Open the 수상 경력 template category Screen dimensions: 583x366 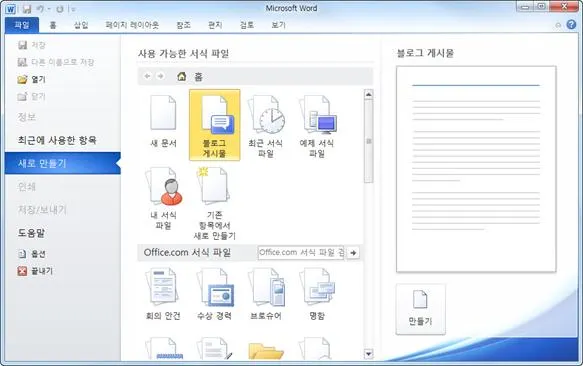215,294
